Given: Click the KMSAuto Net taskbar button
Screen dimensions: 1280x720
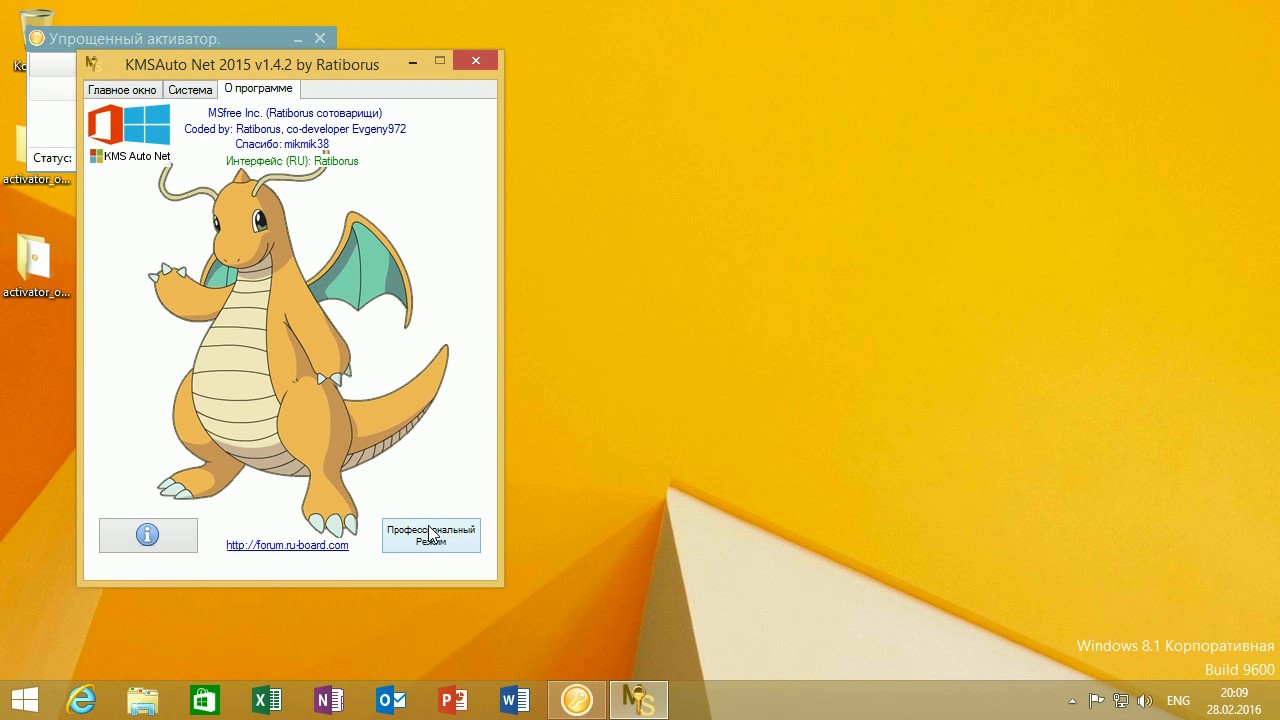Looking at the screenshot, I should pyautogui.click(x=639, y=700).
